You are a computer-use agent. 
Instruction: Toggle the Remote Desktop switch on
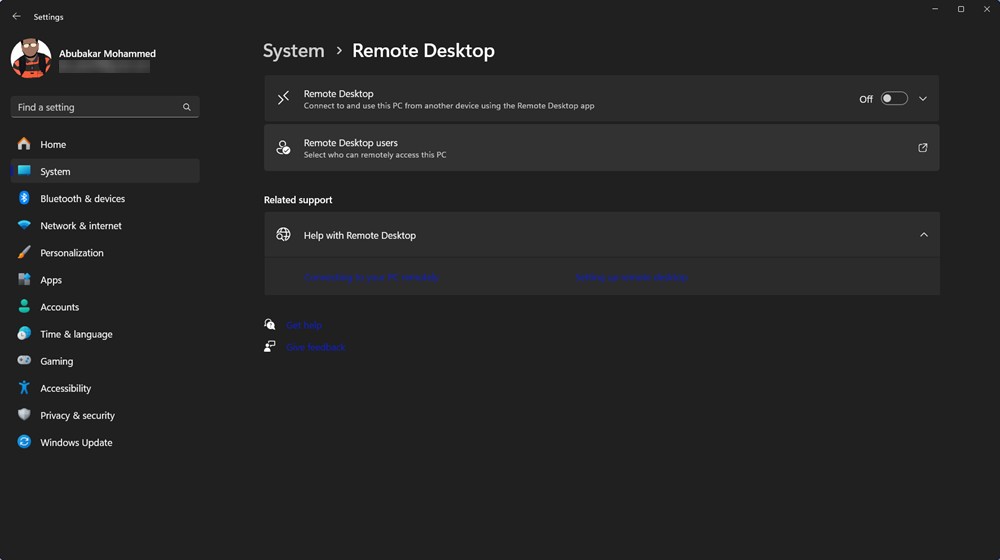(893, 98)
